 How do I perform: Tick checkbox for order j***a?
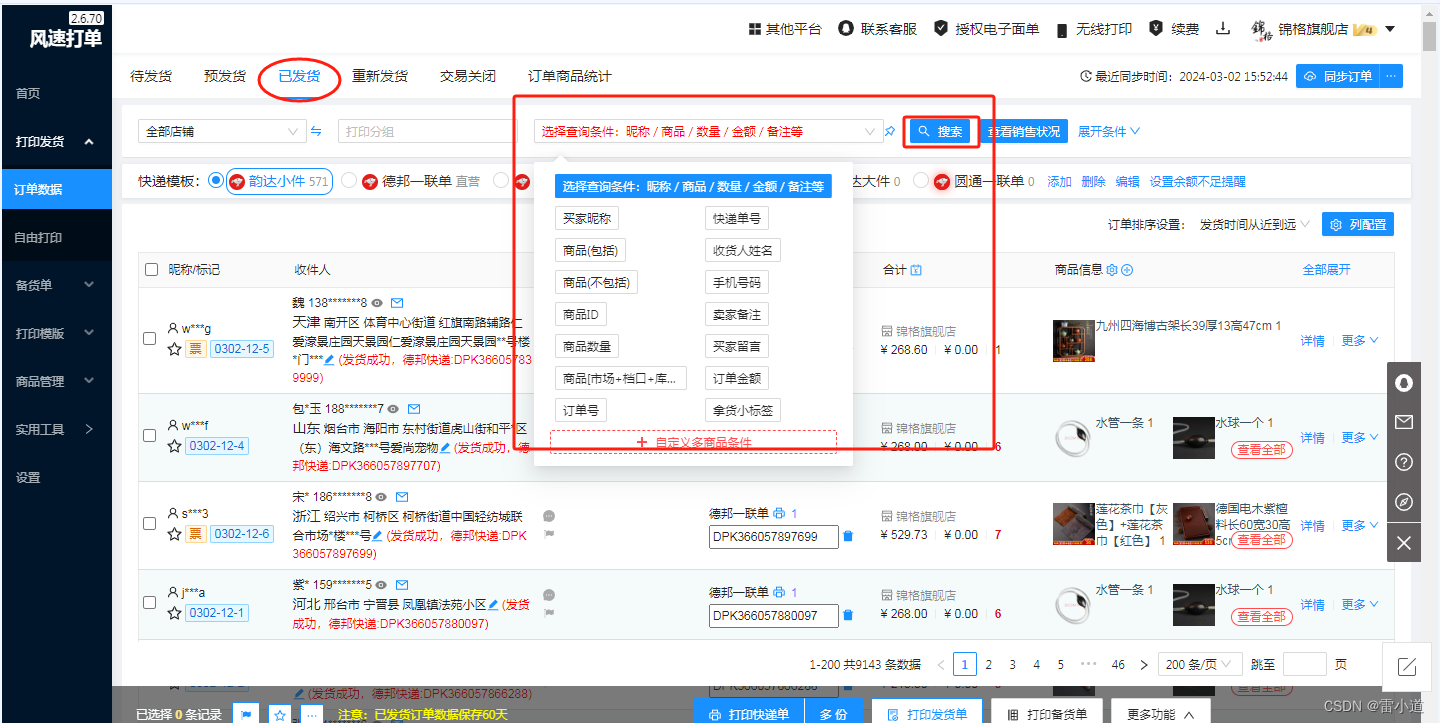(x=150, y=603)
